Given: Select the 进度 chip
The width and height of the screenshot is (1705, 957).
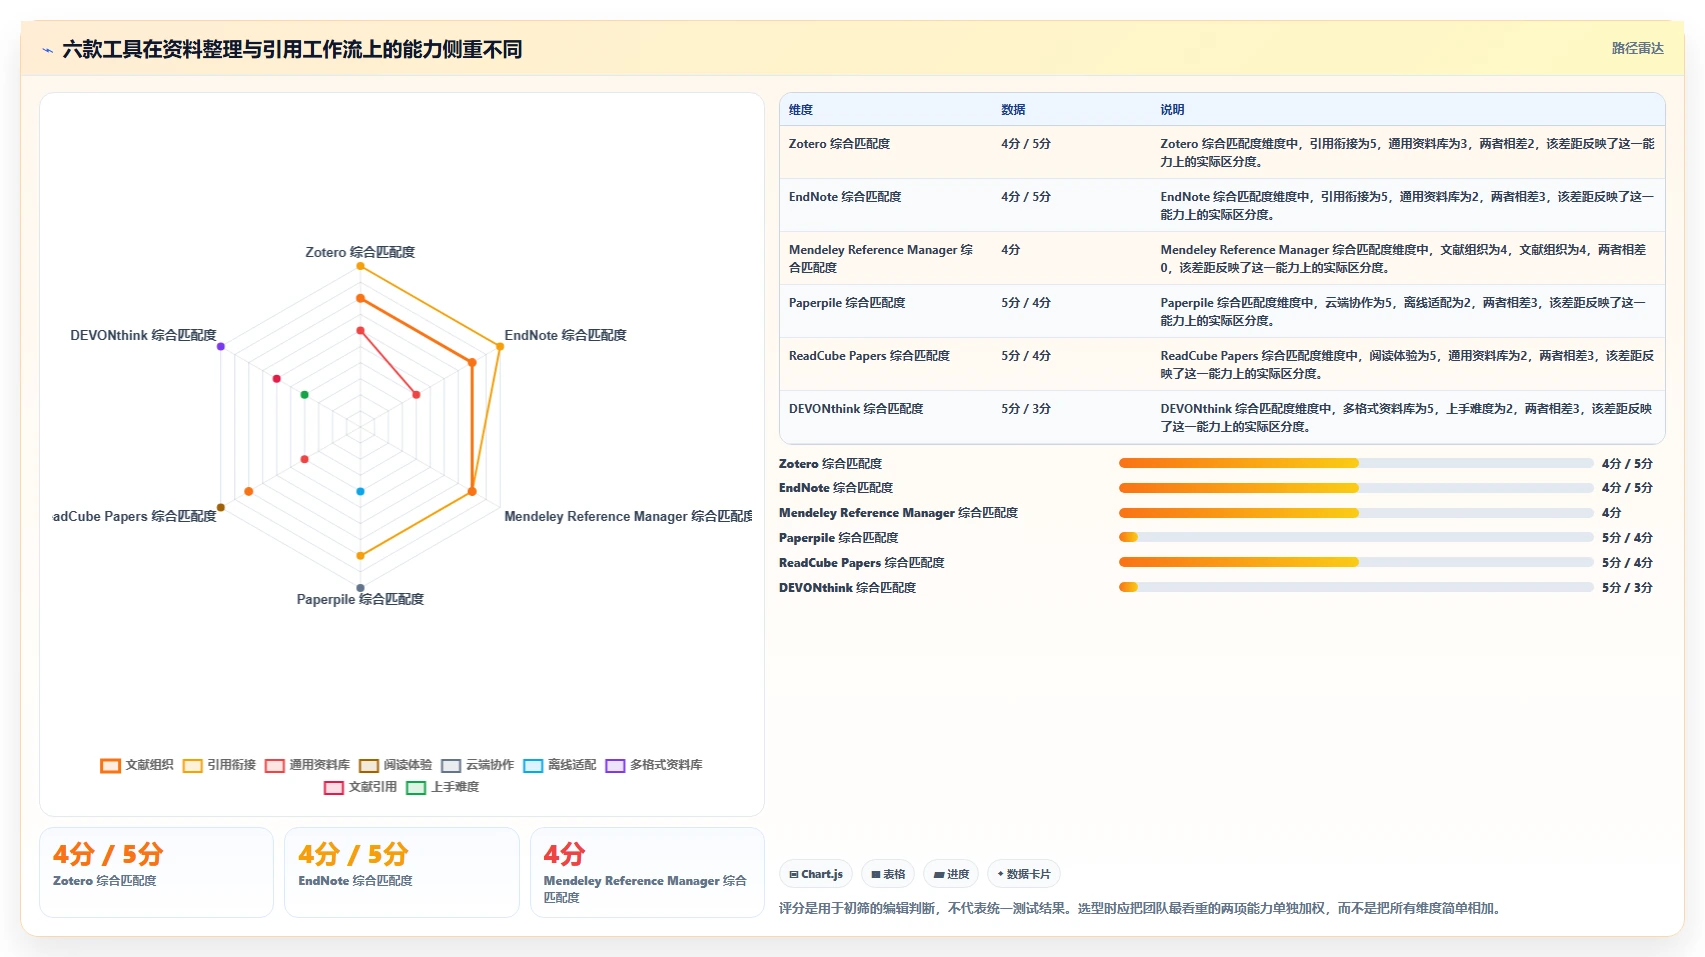Looking at the screenshot, I should (x=951, y=874).
